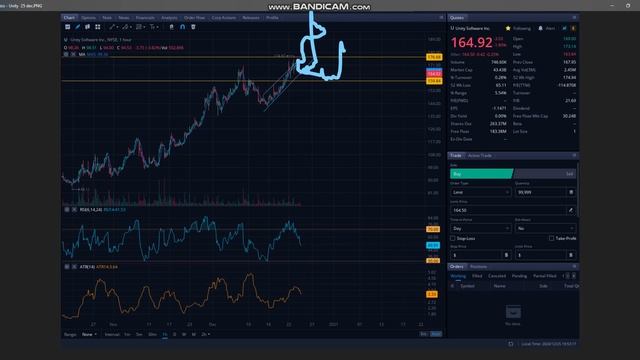Select the 30m interval

pos(152,334)
